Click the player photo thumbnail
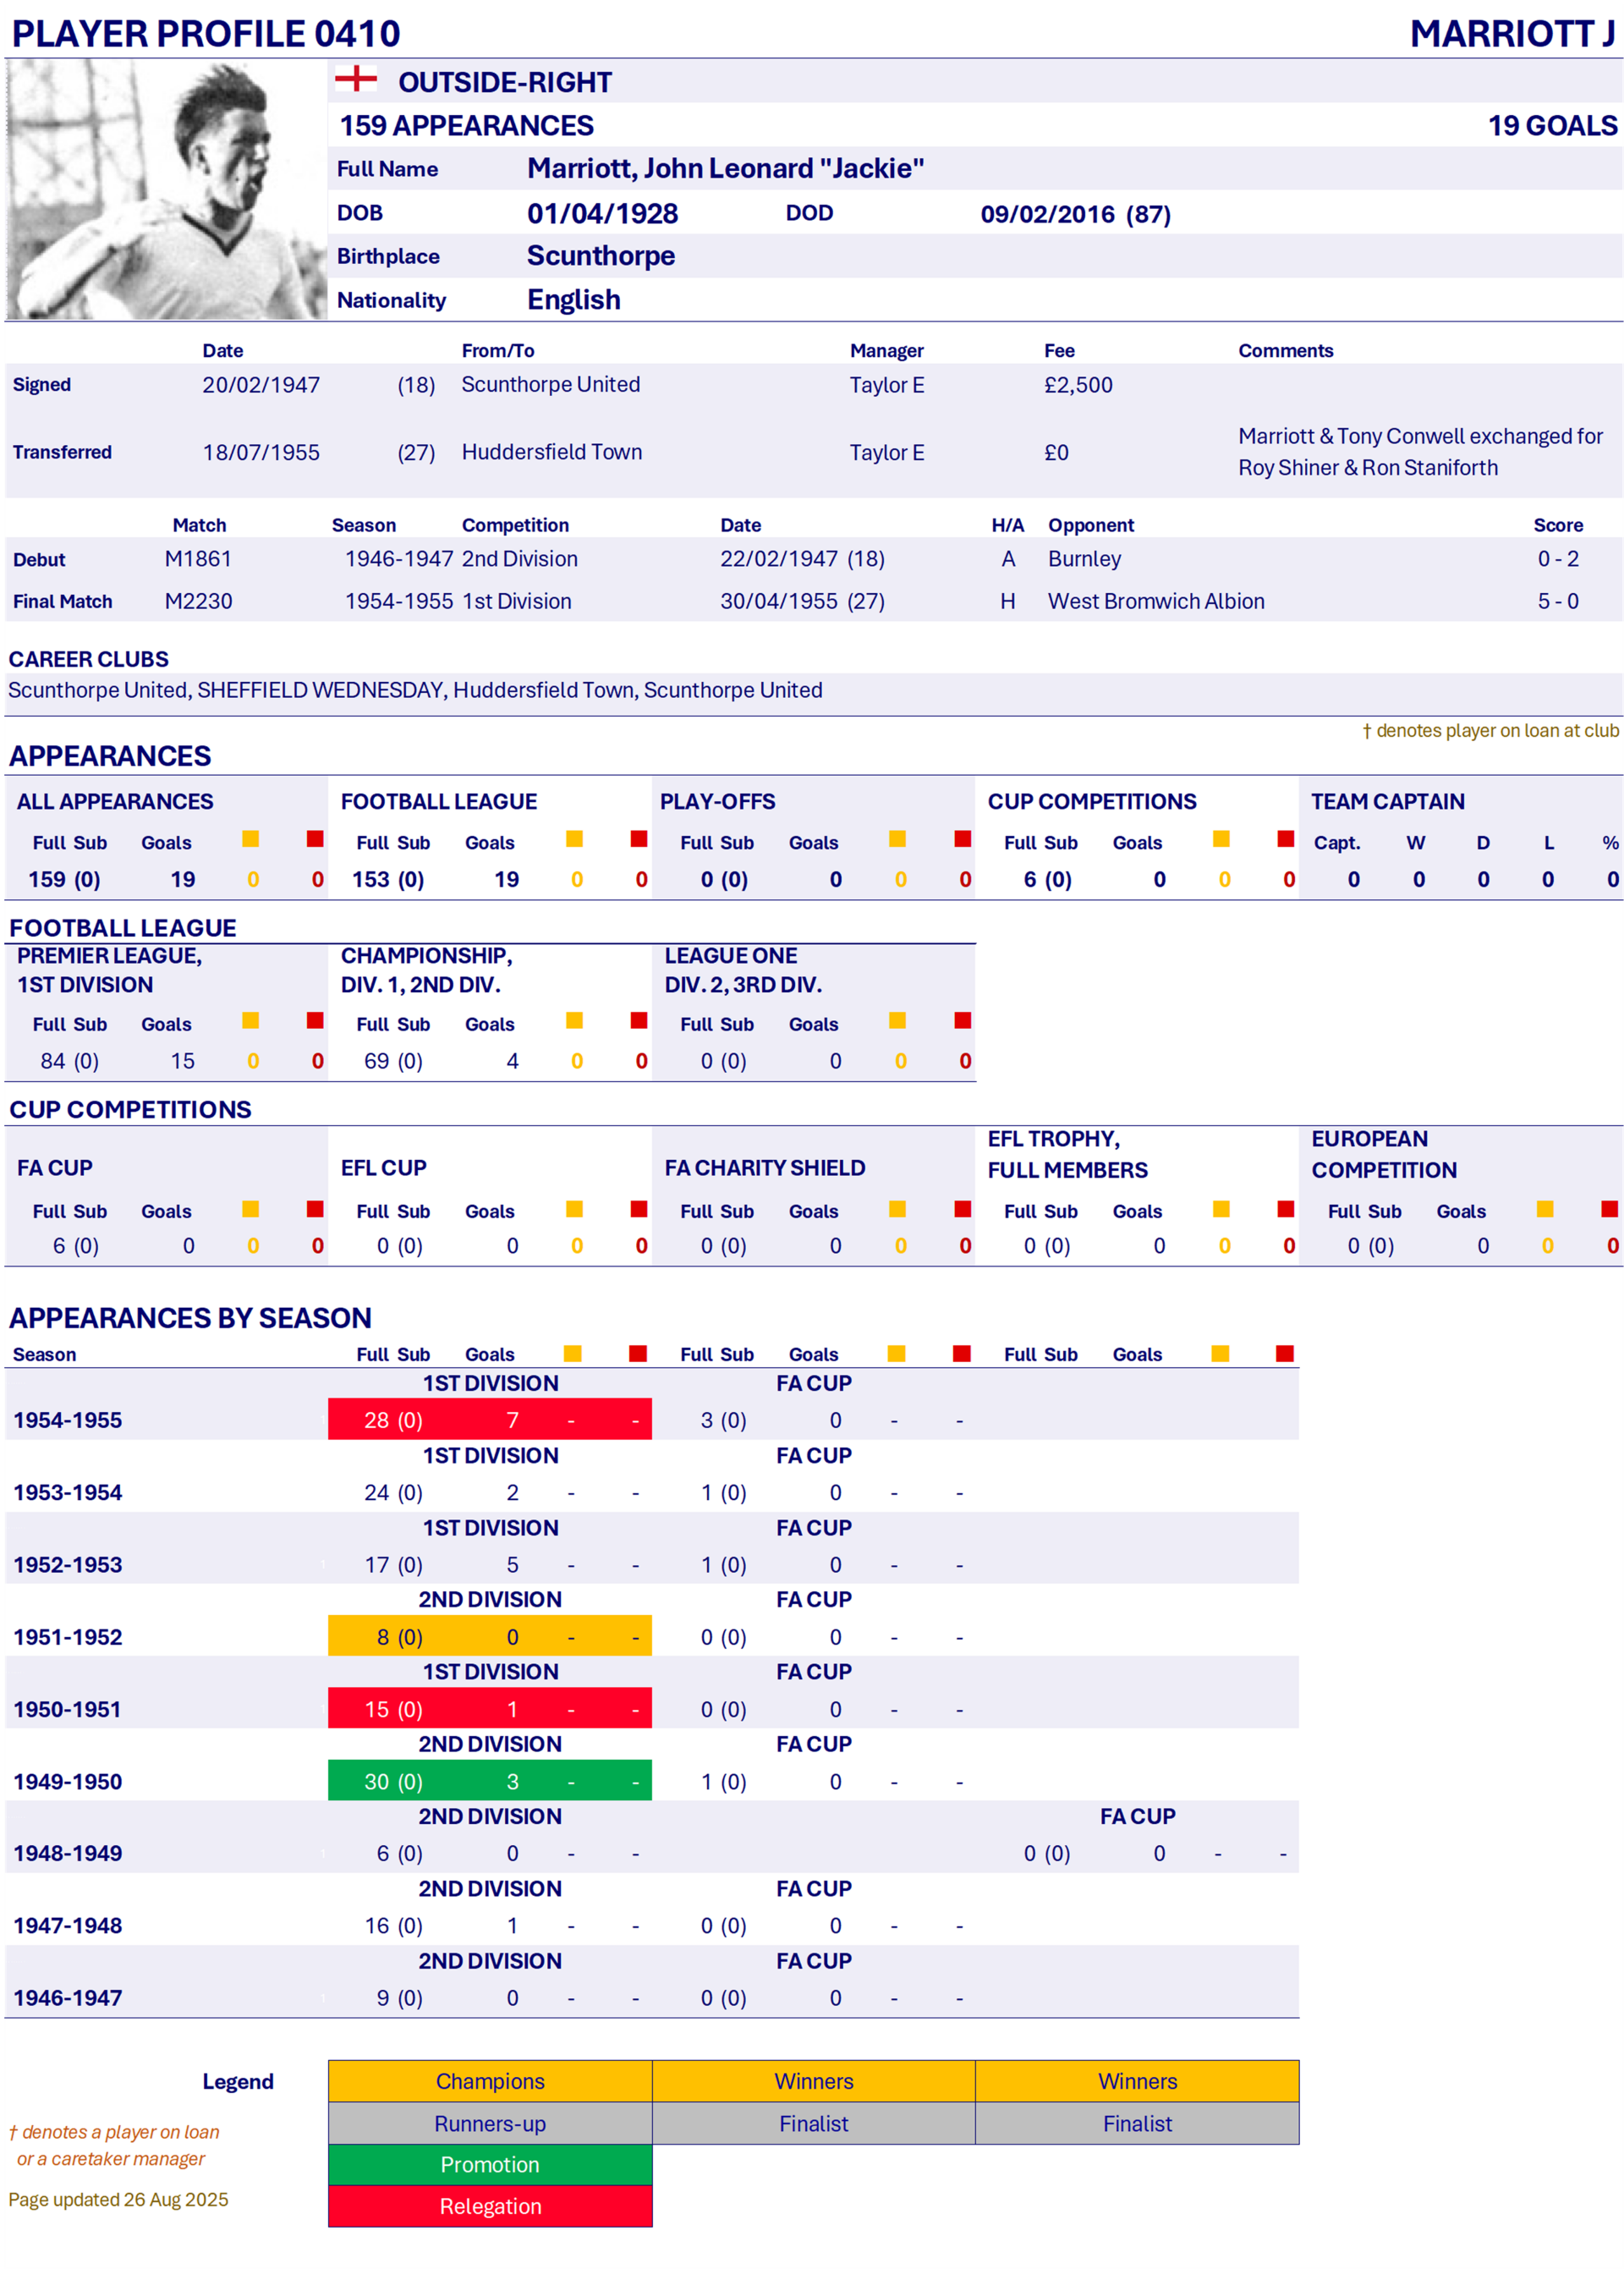 click(166, 189)
